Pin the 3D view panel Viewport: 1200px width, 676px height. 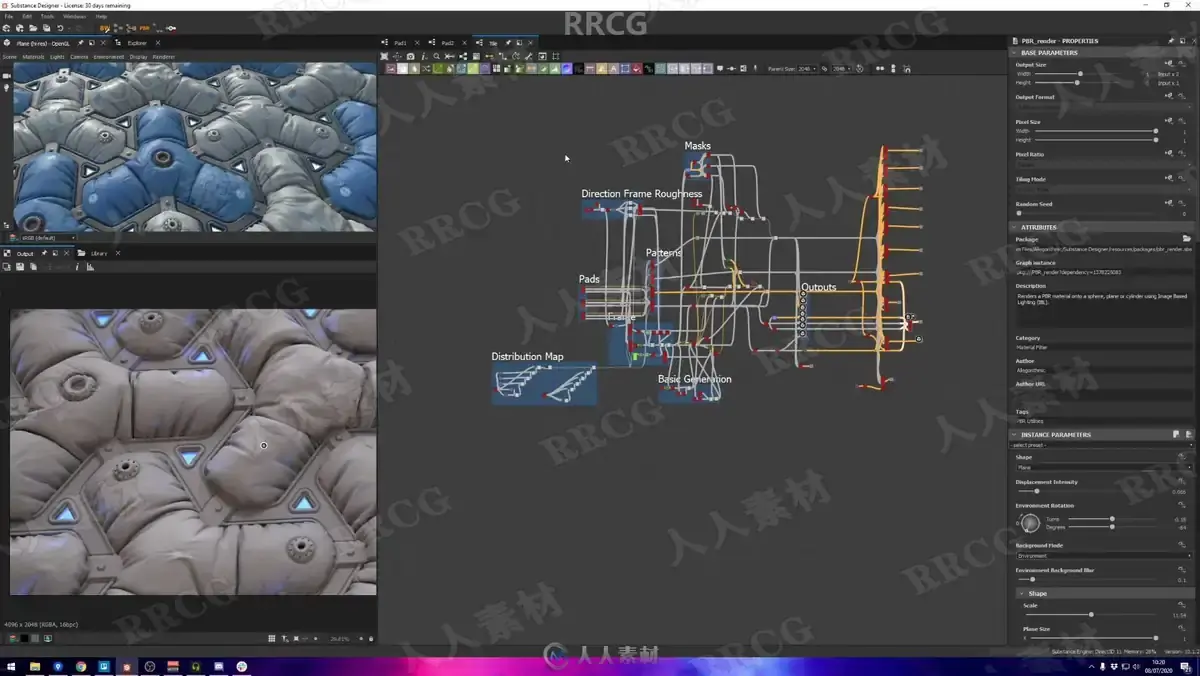80,43
